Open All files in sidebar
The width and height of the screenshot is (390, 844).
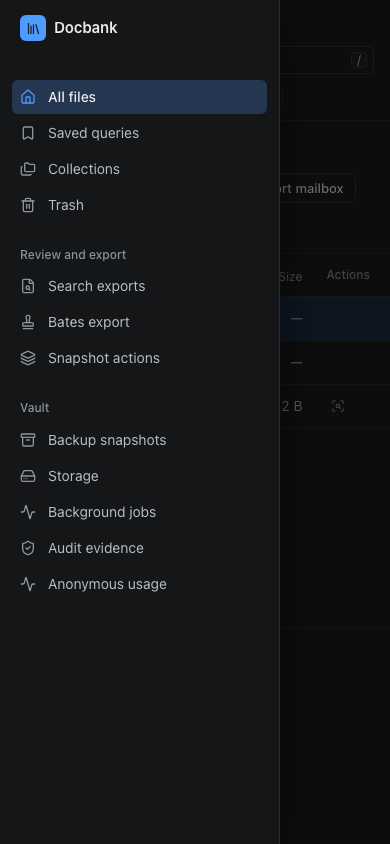point(139,97)
